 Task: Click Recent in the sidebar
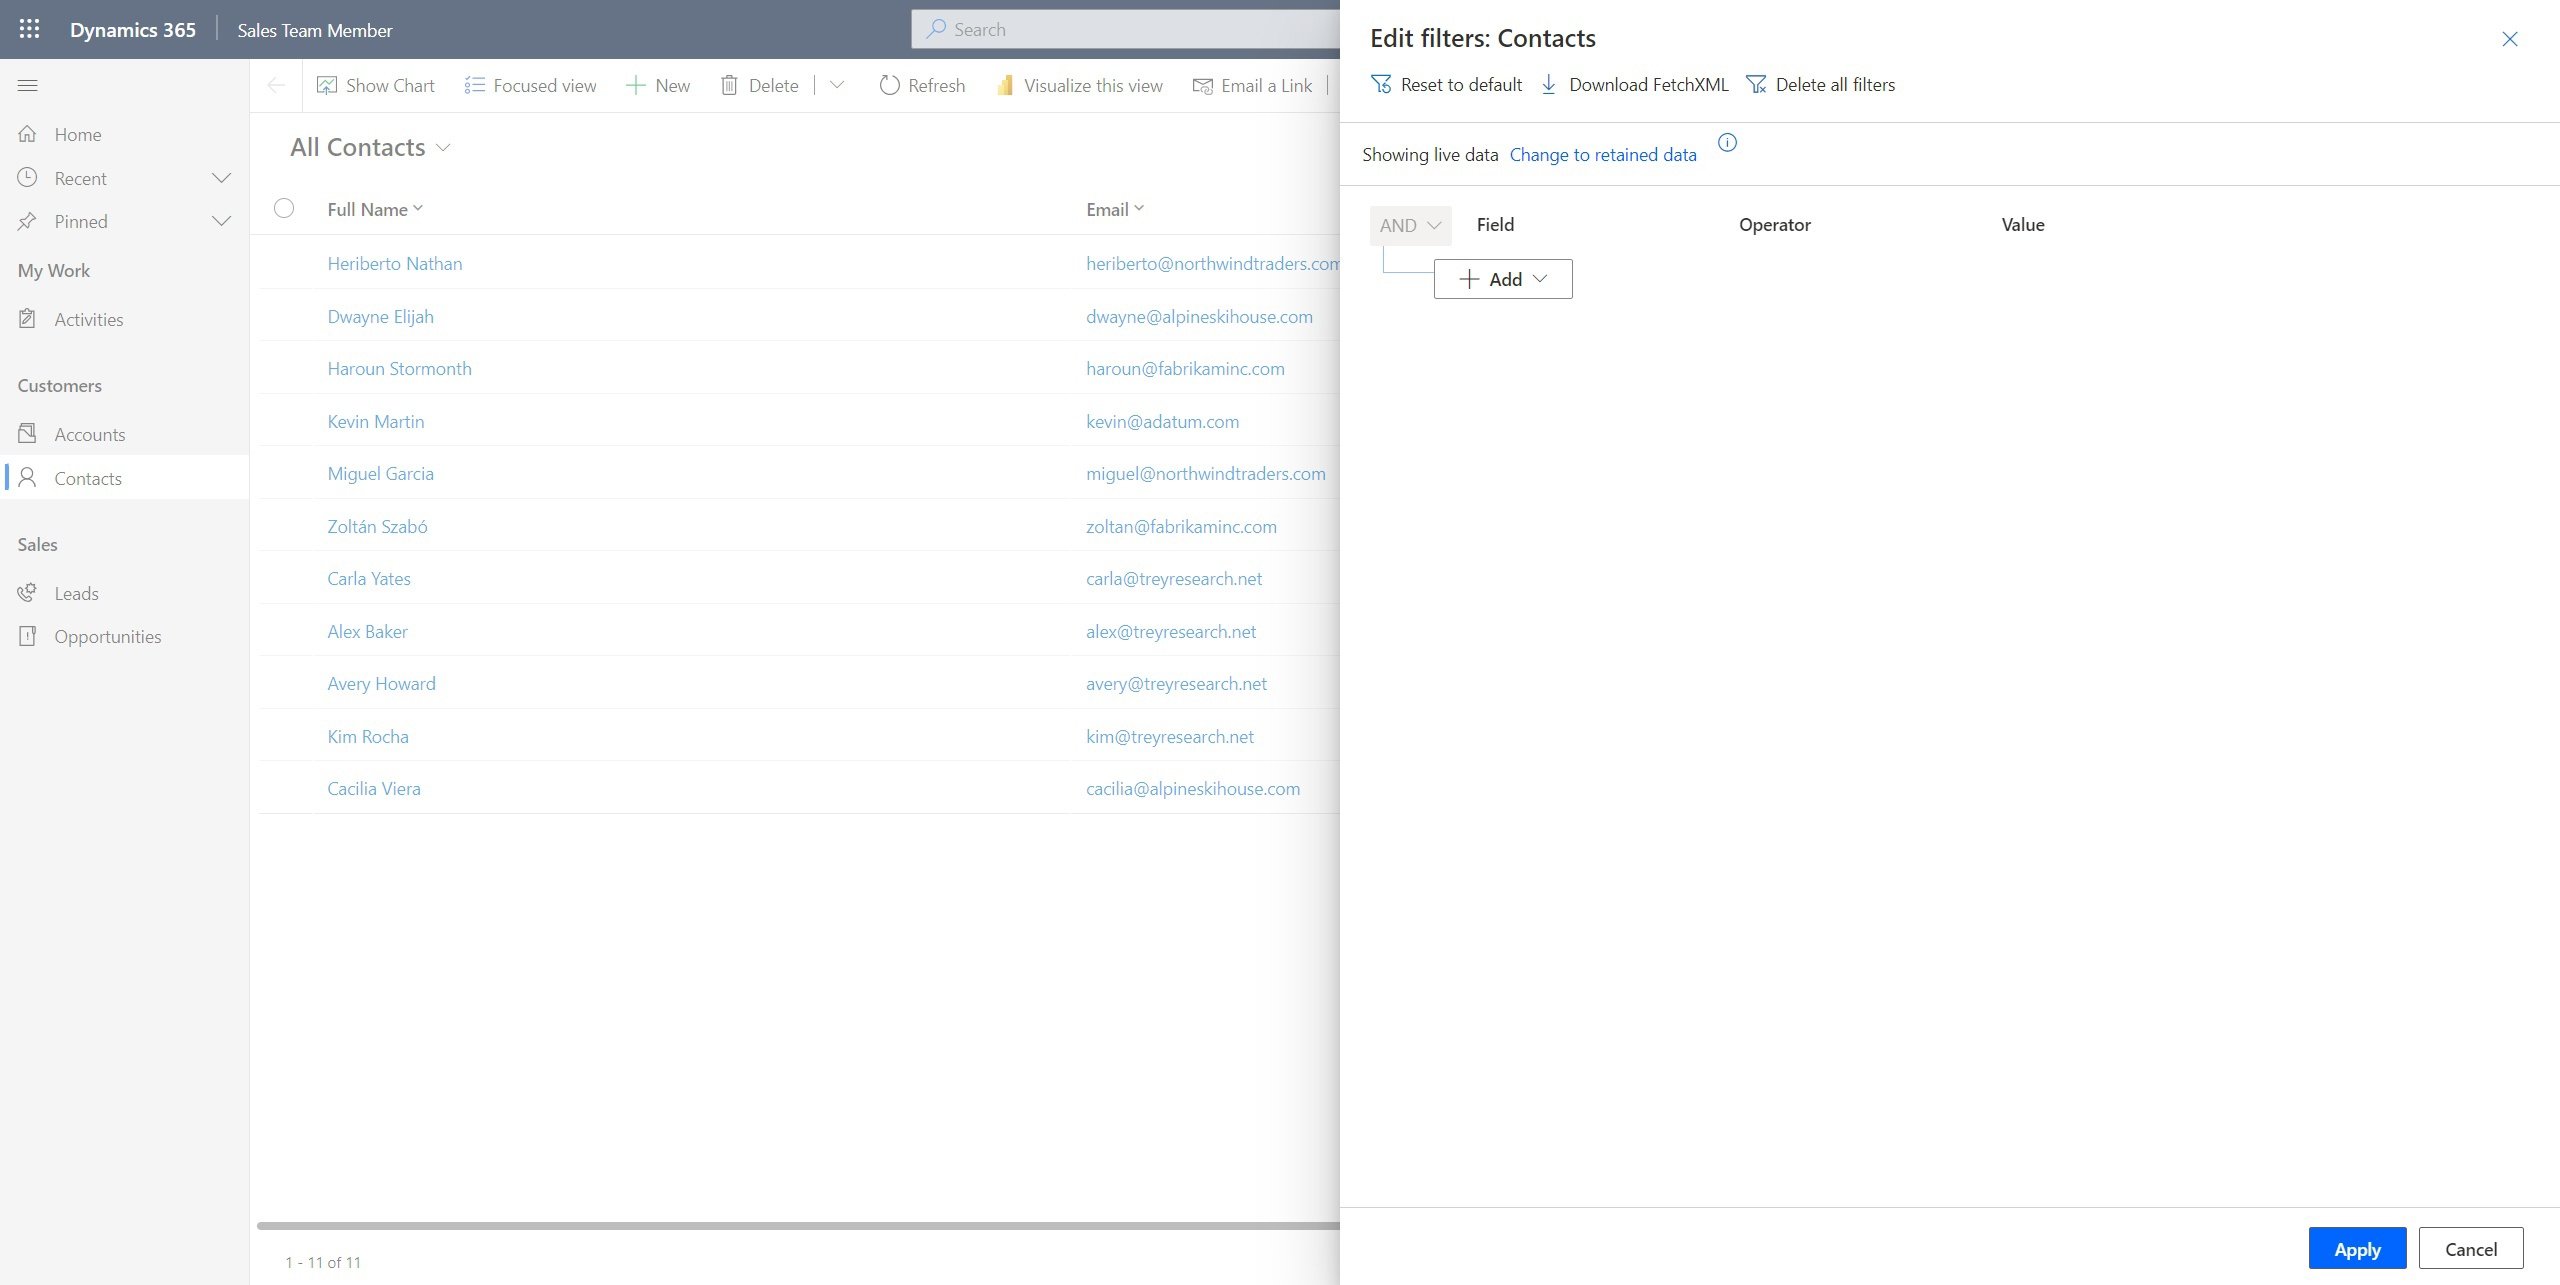coord(81,178)
